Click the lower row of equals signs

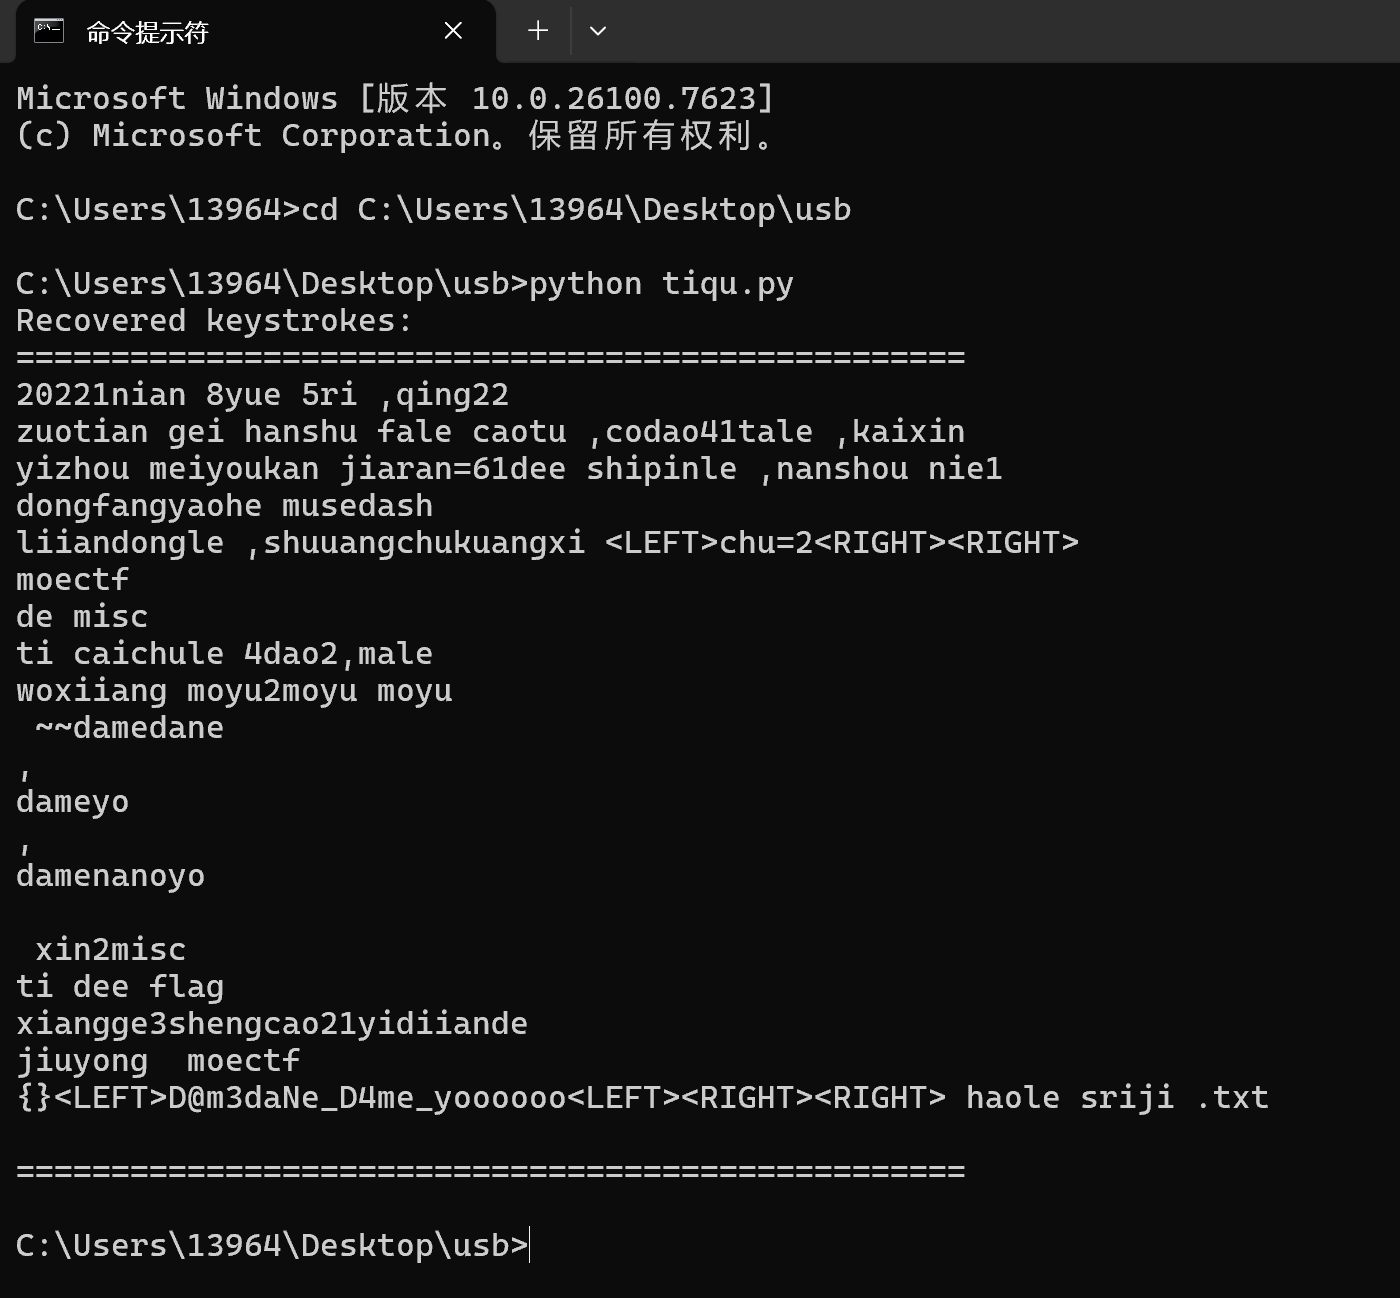click(x=490, y=1171)
